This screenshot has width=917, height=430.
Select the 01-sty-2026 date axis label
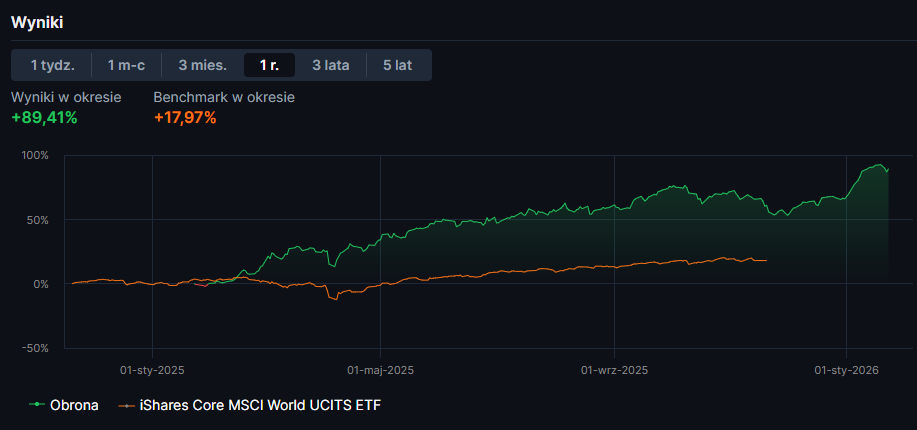846,370
